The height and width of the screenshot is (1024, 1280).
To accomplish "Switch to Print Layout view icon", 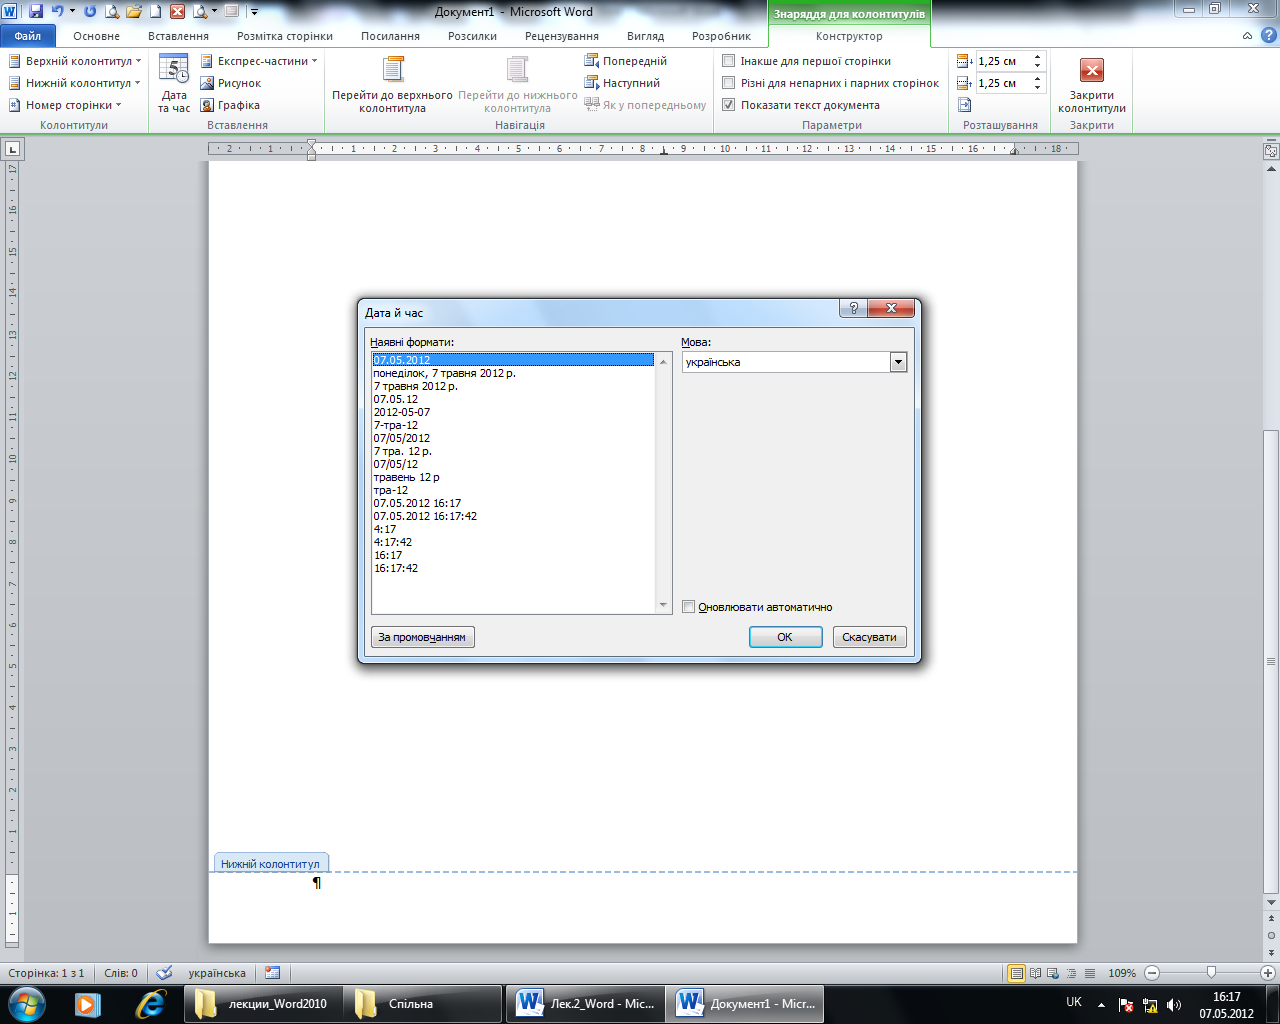I will [x=1017, y=973].
